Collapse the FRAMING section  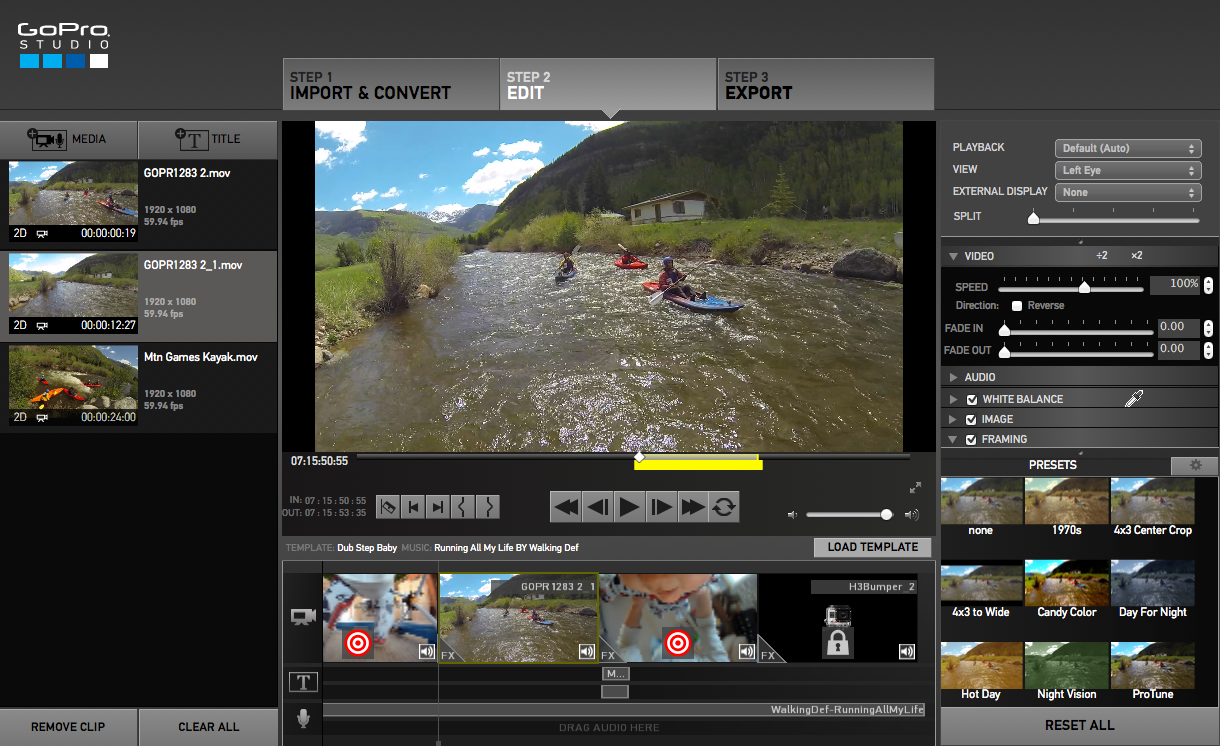click(x=952, y=439)
